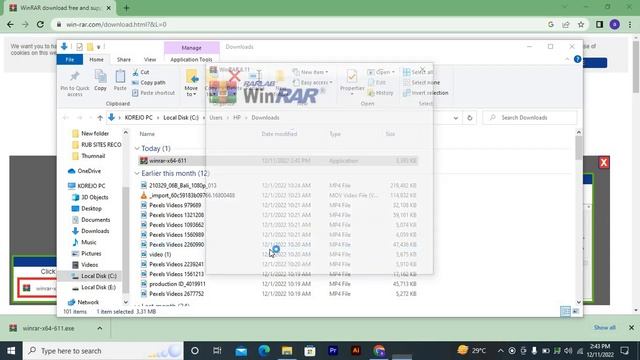Go up one folder level arrow
The height and width of the screenshot is (360, 640).
coord(100,118)
